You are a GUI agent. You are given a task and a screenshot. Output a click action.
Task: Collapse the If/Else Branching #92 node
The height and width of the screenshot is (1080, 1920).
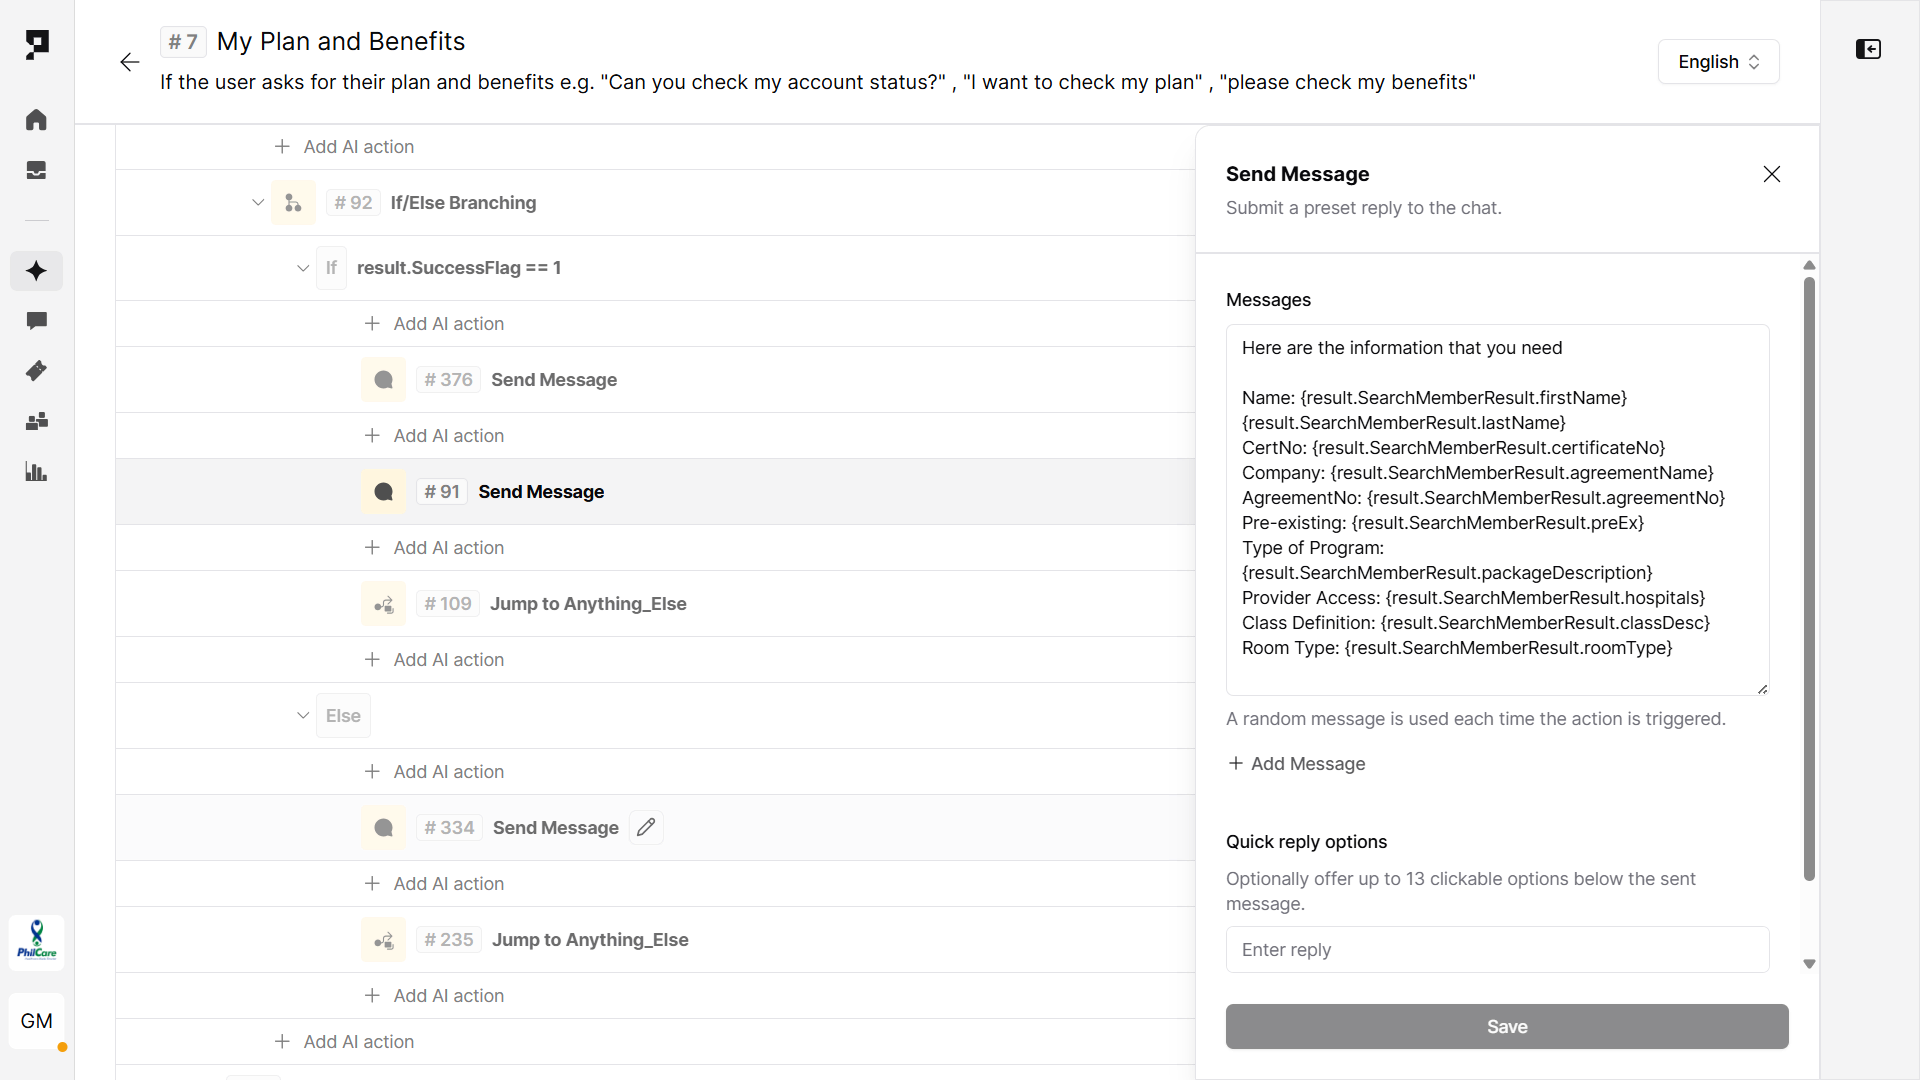coord(258,203)
